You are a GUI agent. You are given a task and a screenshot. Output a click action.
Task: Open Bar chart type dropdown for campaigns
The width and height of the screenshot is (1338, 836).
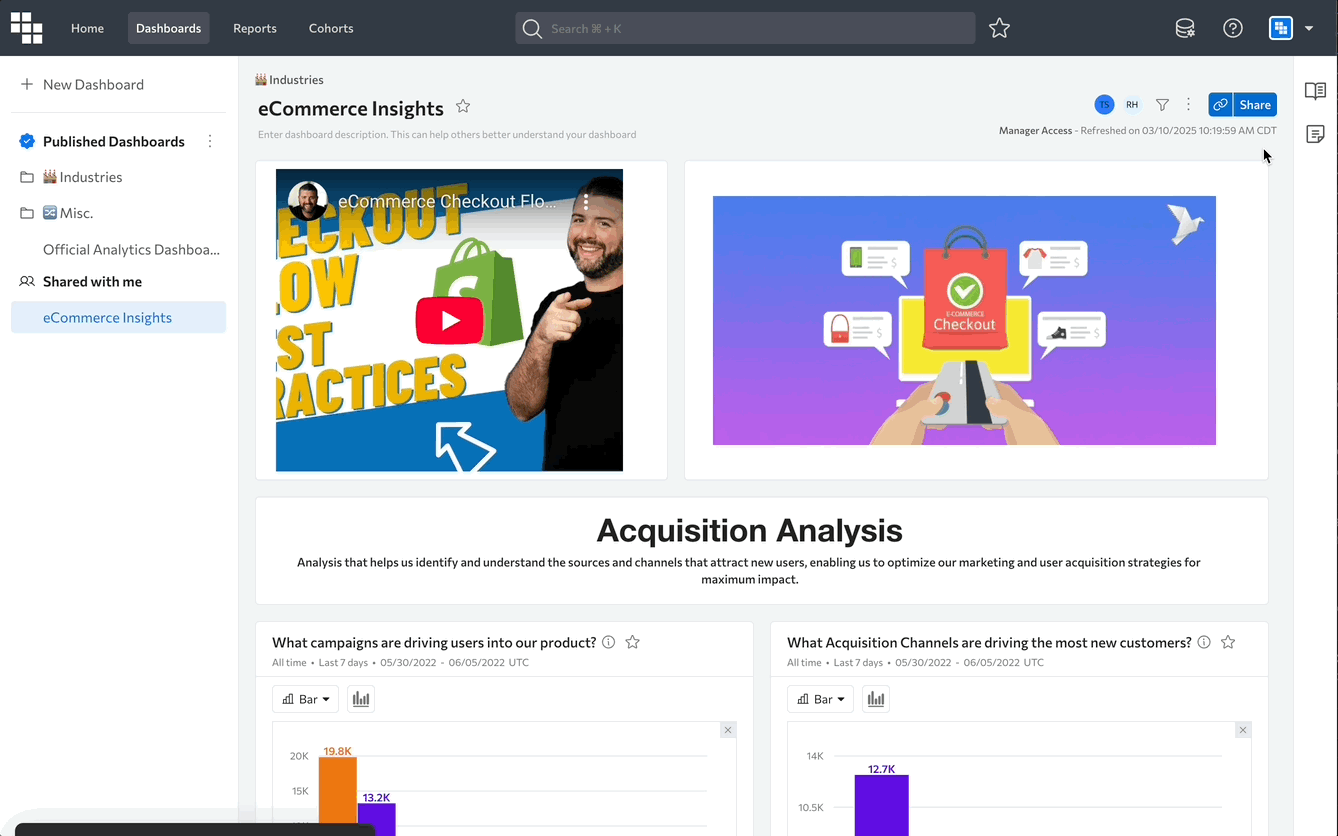click(x=305, y=699)
